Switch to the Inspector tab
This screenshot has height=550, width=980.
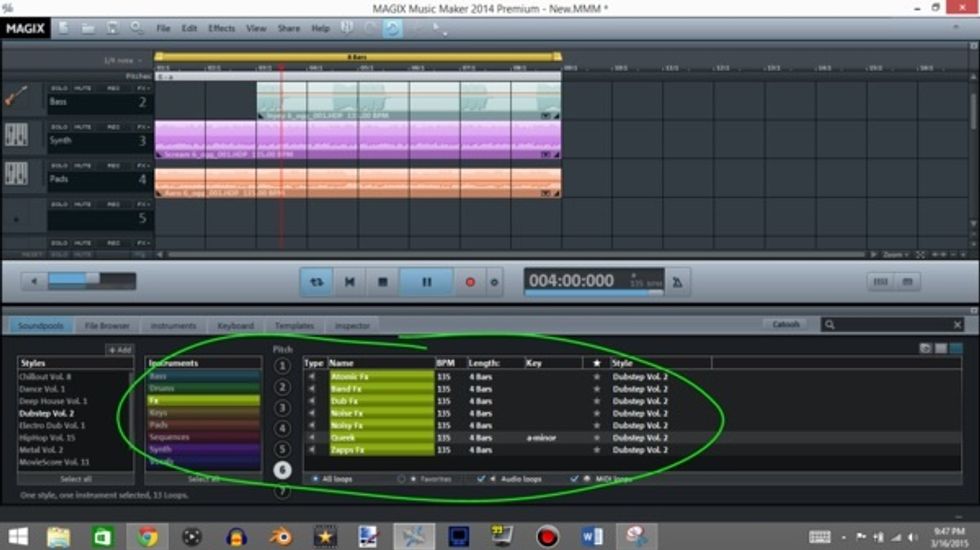coord(352,326)
